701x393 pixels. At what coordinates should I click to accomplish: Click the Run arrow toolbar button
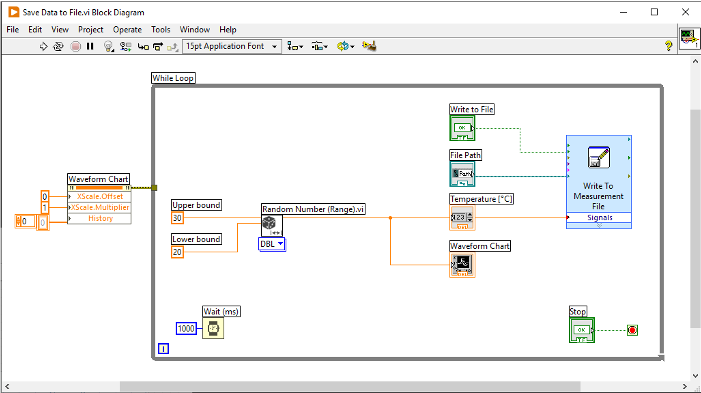43,46
